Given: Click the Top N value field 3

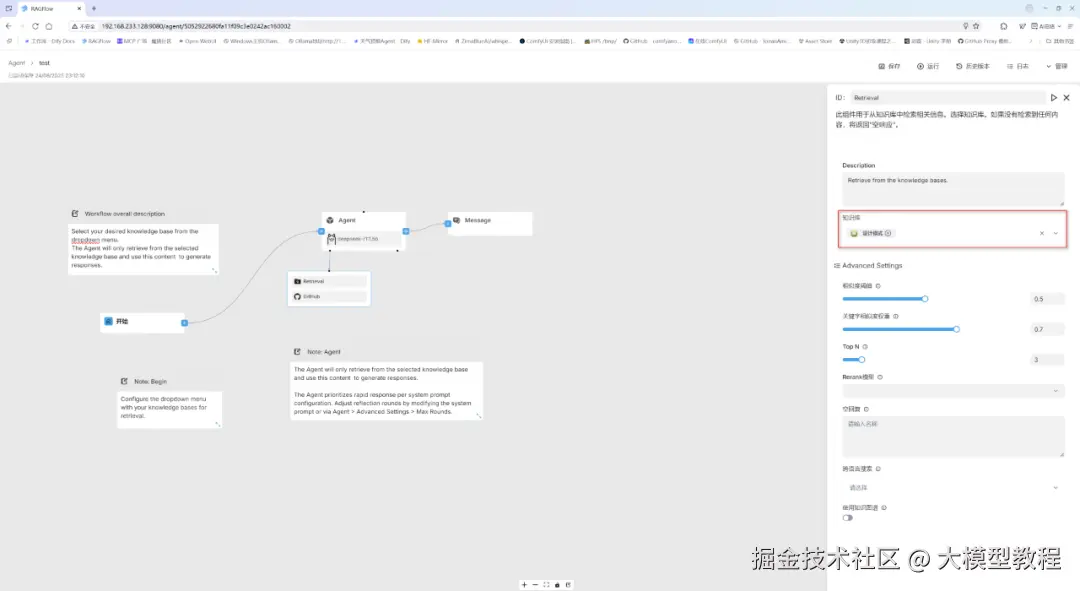Looking at the screenshot, I should [x=1047, y=360].
